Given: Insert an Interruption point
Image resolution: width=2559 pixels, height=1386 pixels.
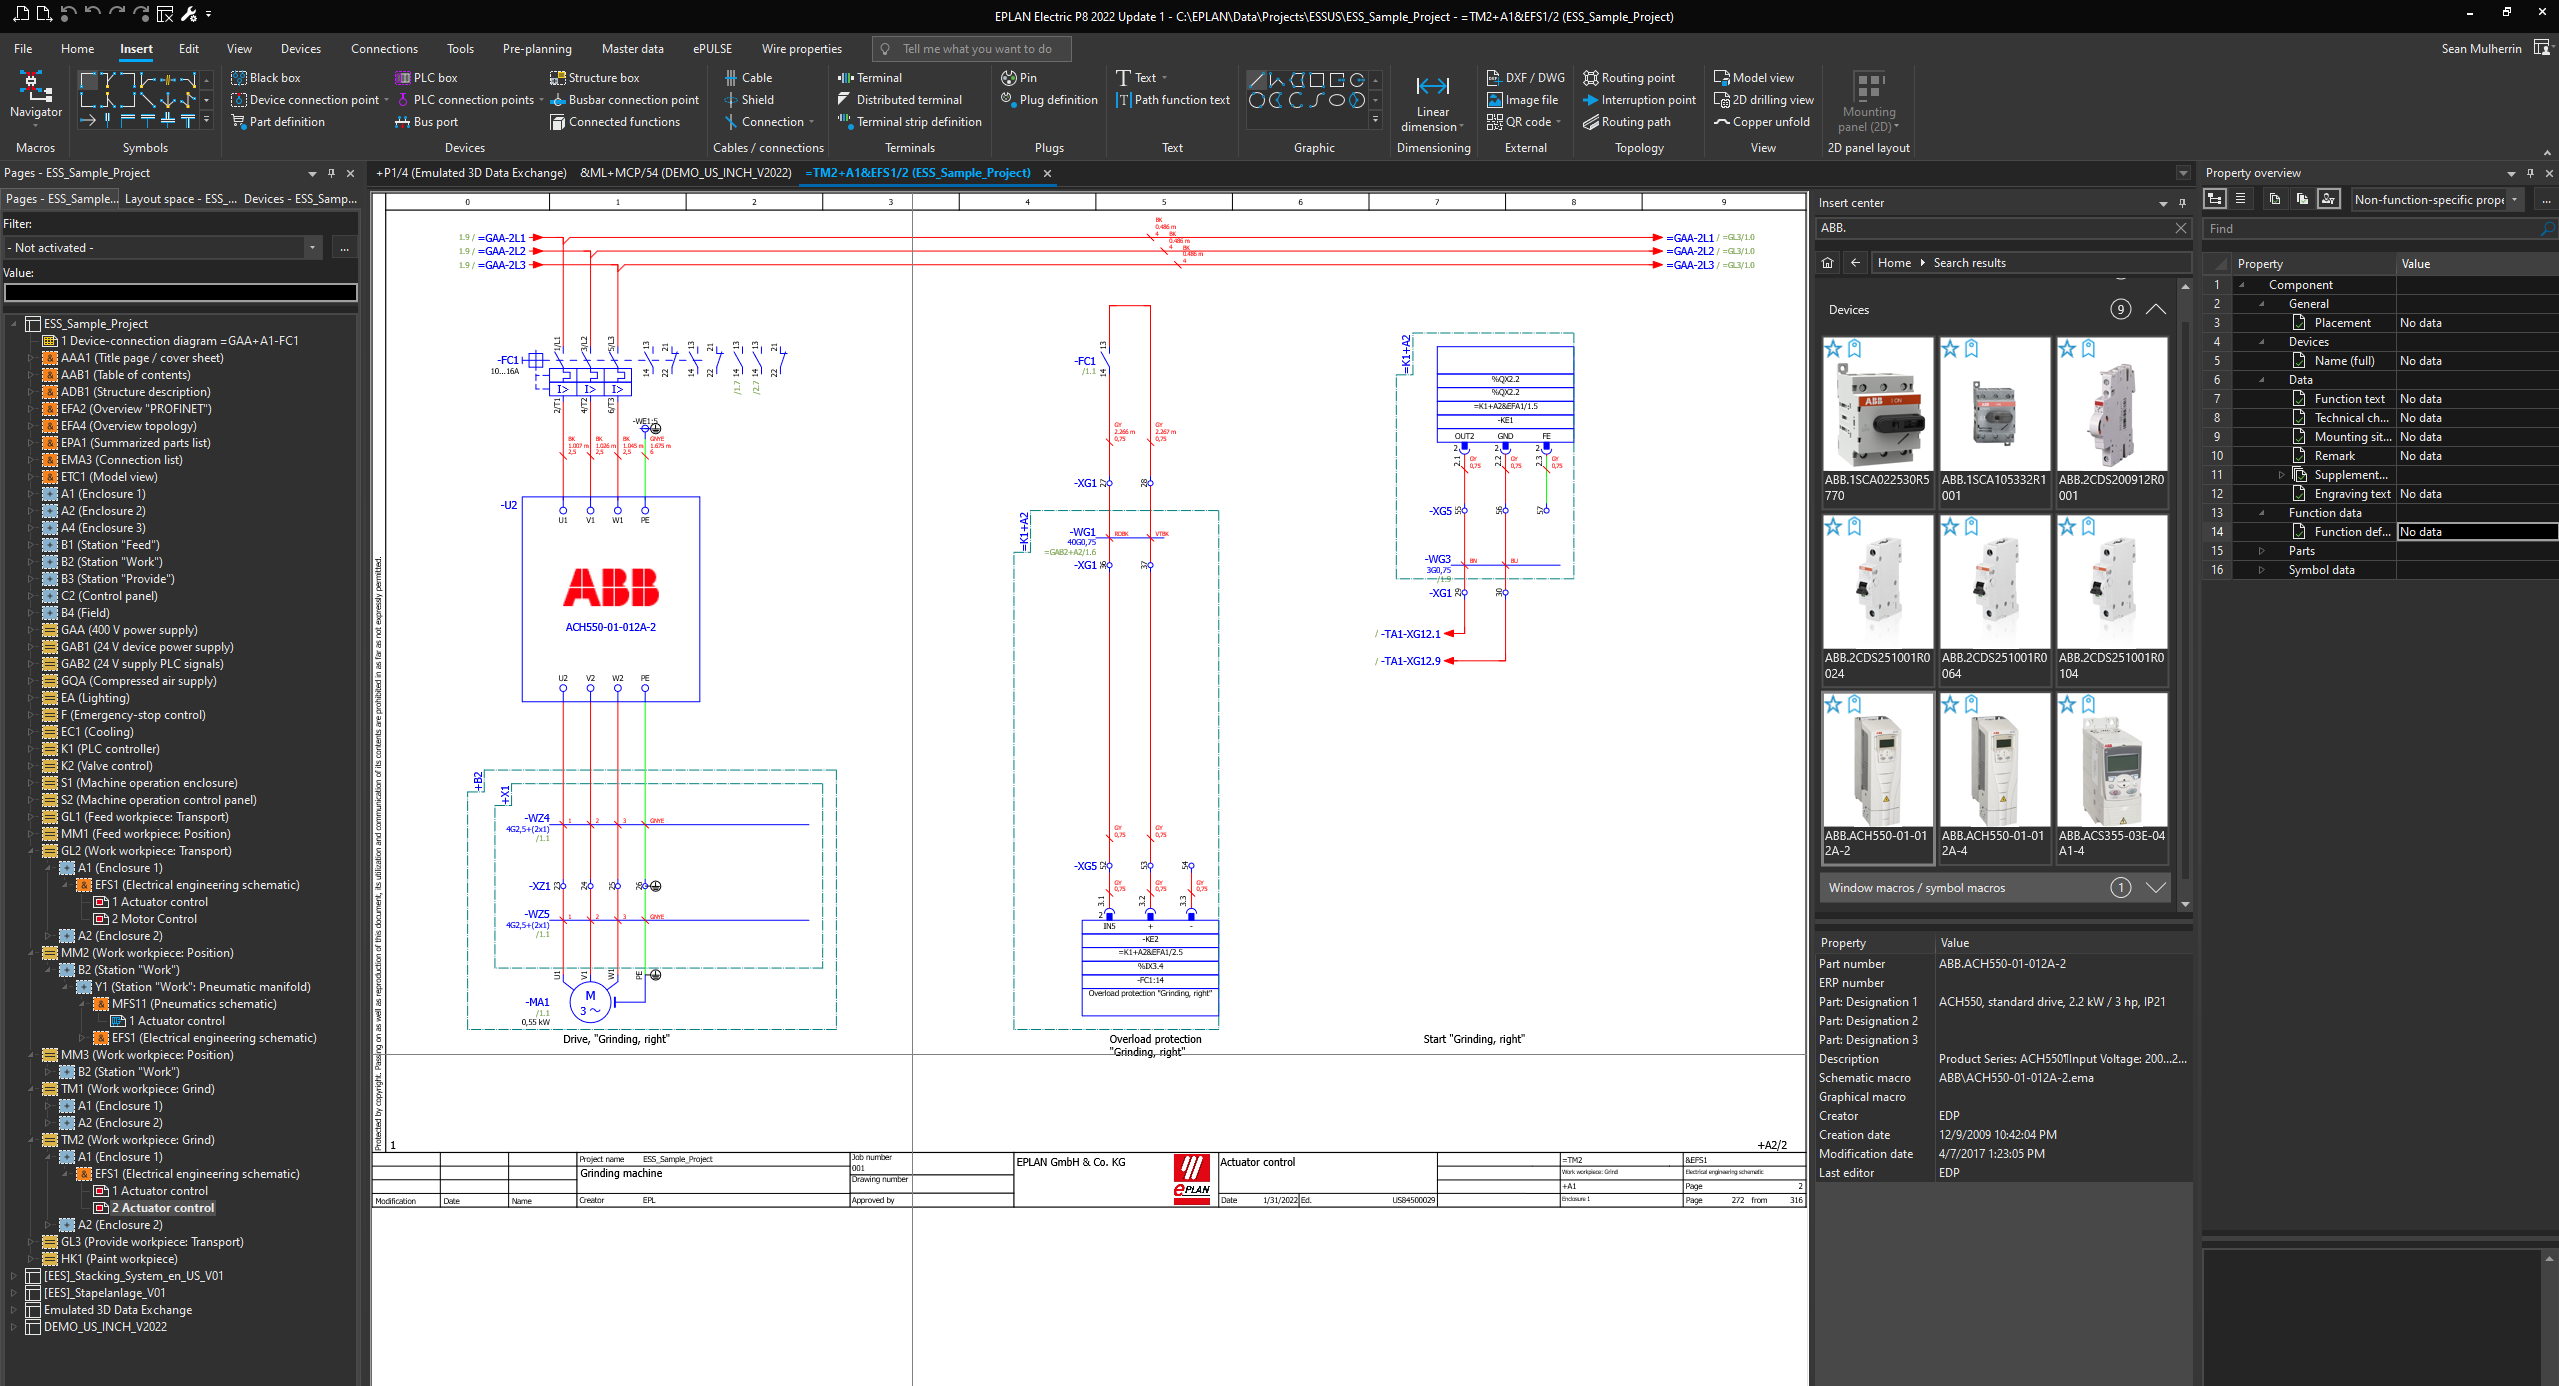Looking at the screenshot, I should (x=1639, y=99).
